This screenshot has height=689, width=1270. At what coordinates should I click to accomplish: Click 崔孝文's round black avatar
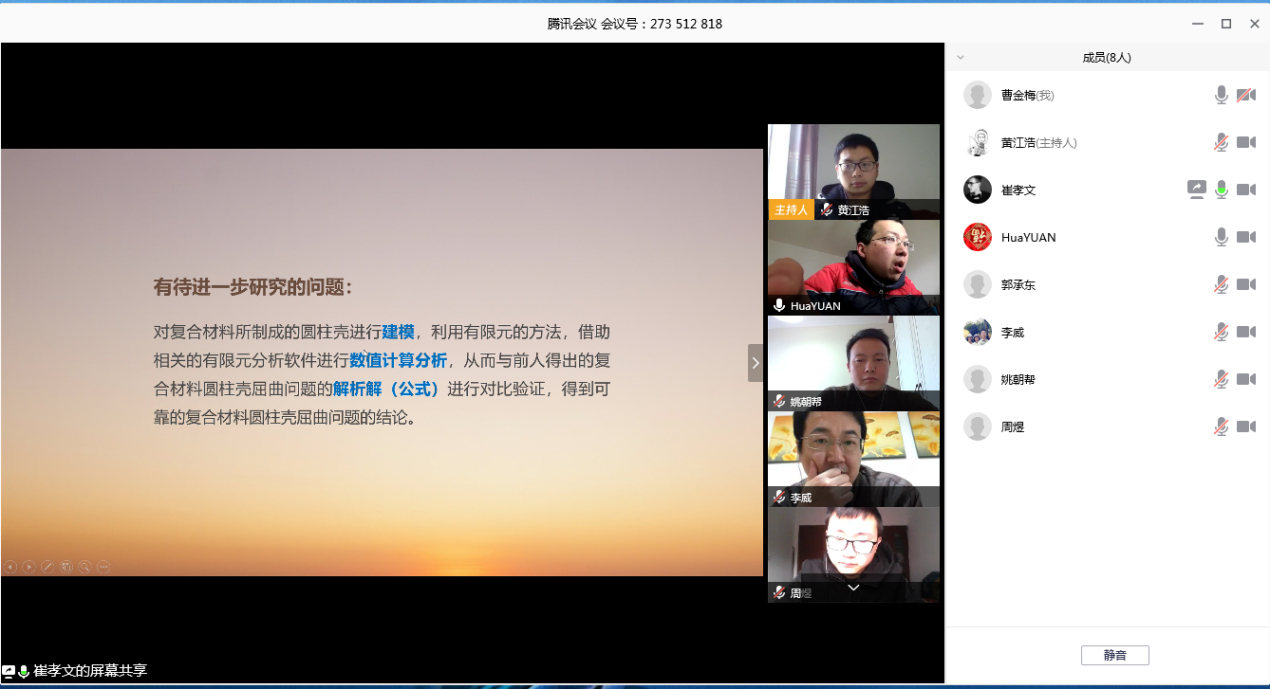[977, 190]
